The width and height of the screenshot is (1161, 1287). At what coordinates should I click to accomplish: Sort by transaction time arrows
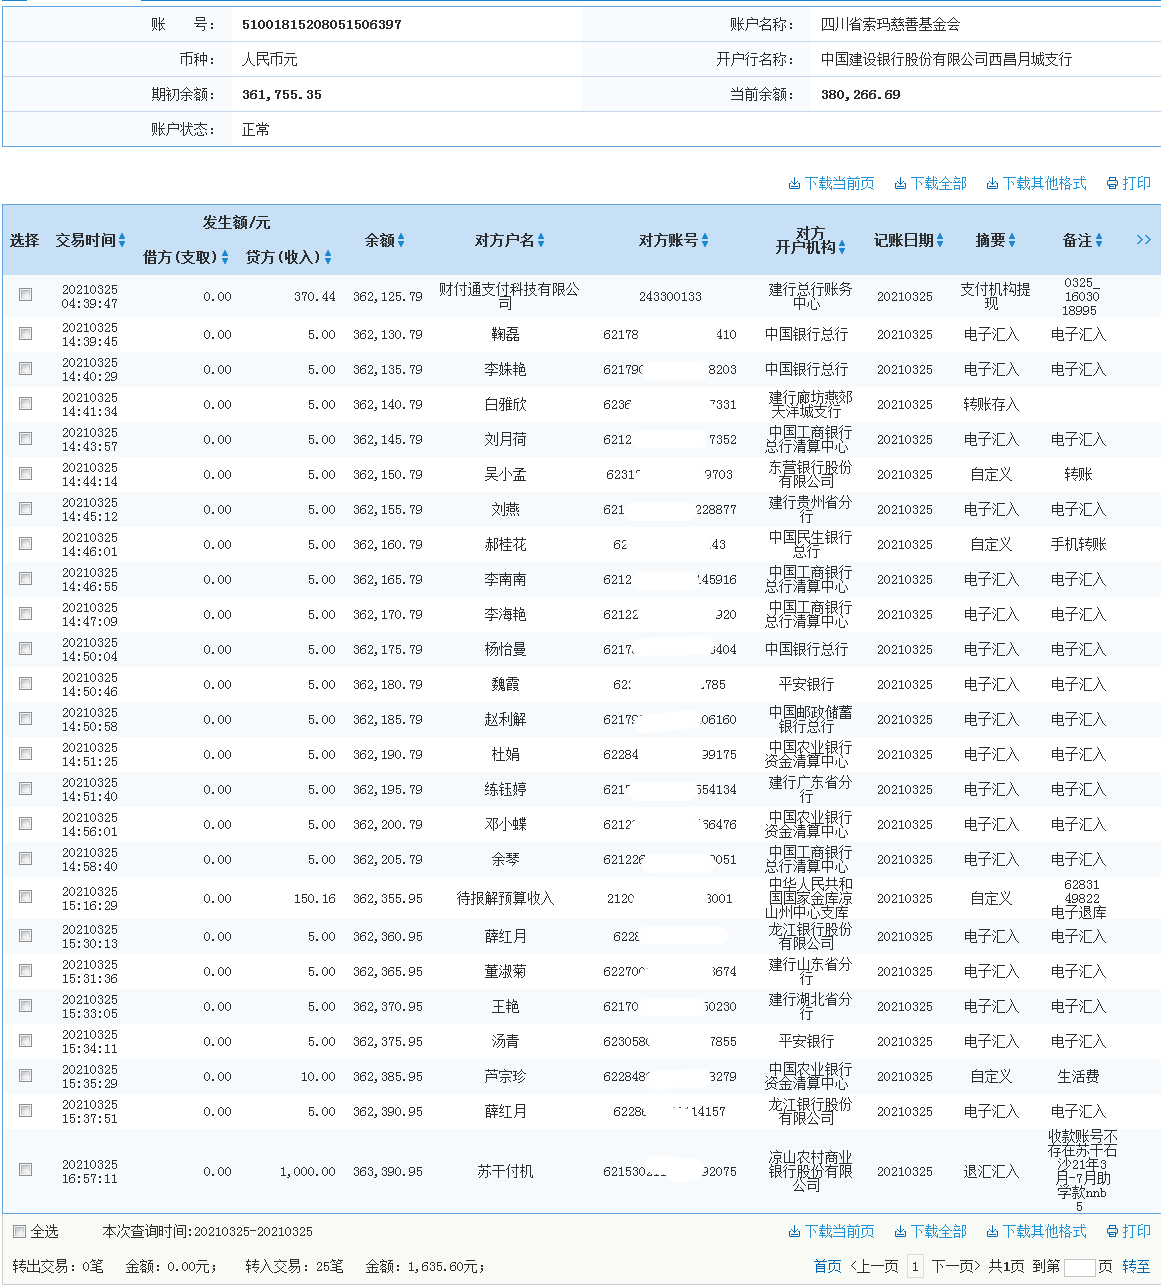[122, 241]
